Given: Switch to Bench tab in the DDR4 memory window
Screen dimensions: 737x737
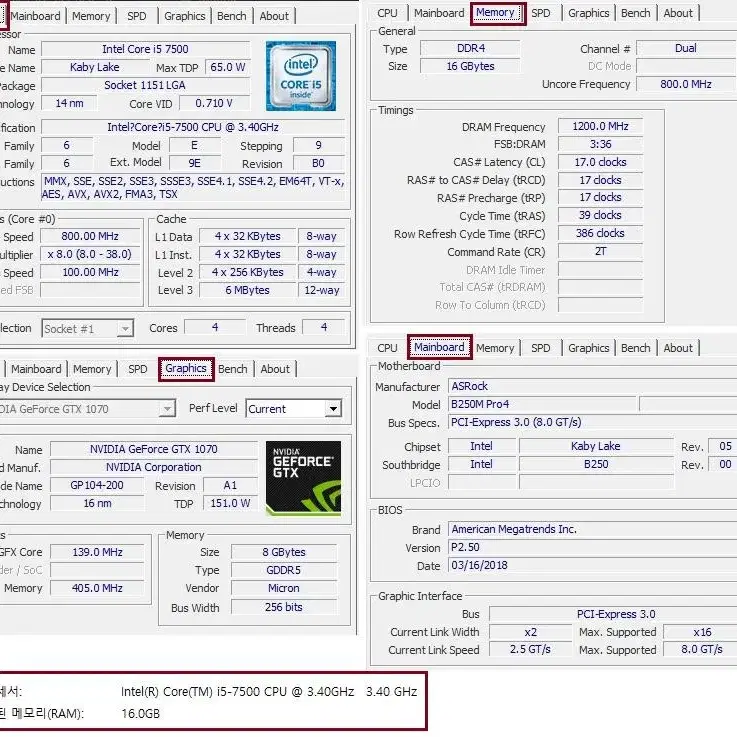Looking at the screenshot, I should click(x=635, y=13).
